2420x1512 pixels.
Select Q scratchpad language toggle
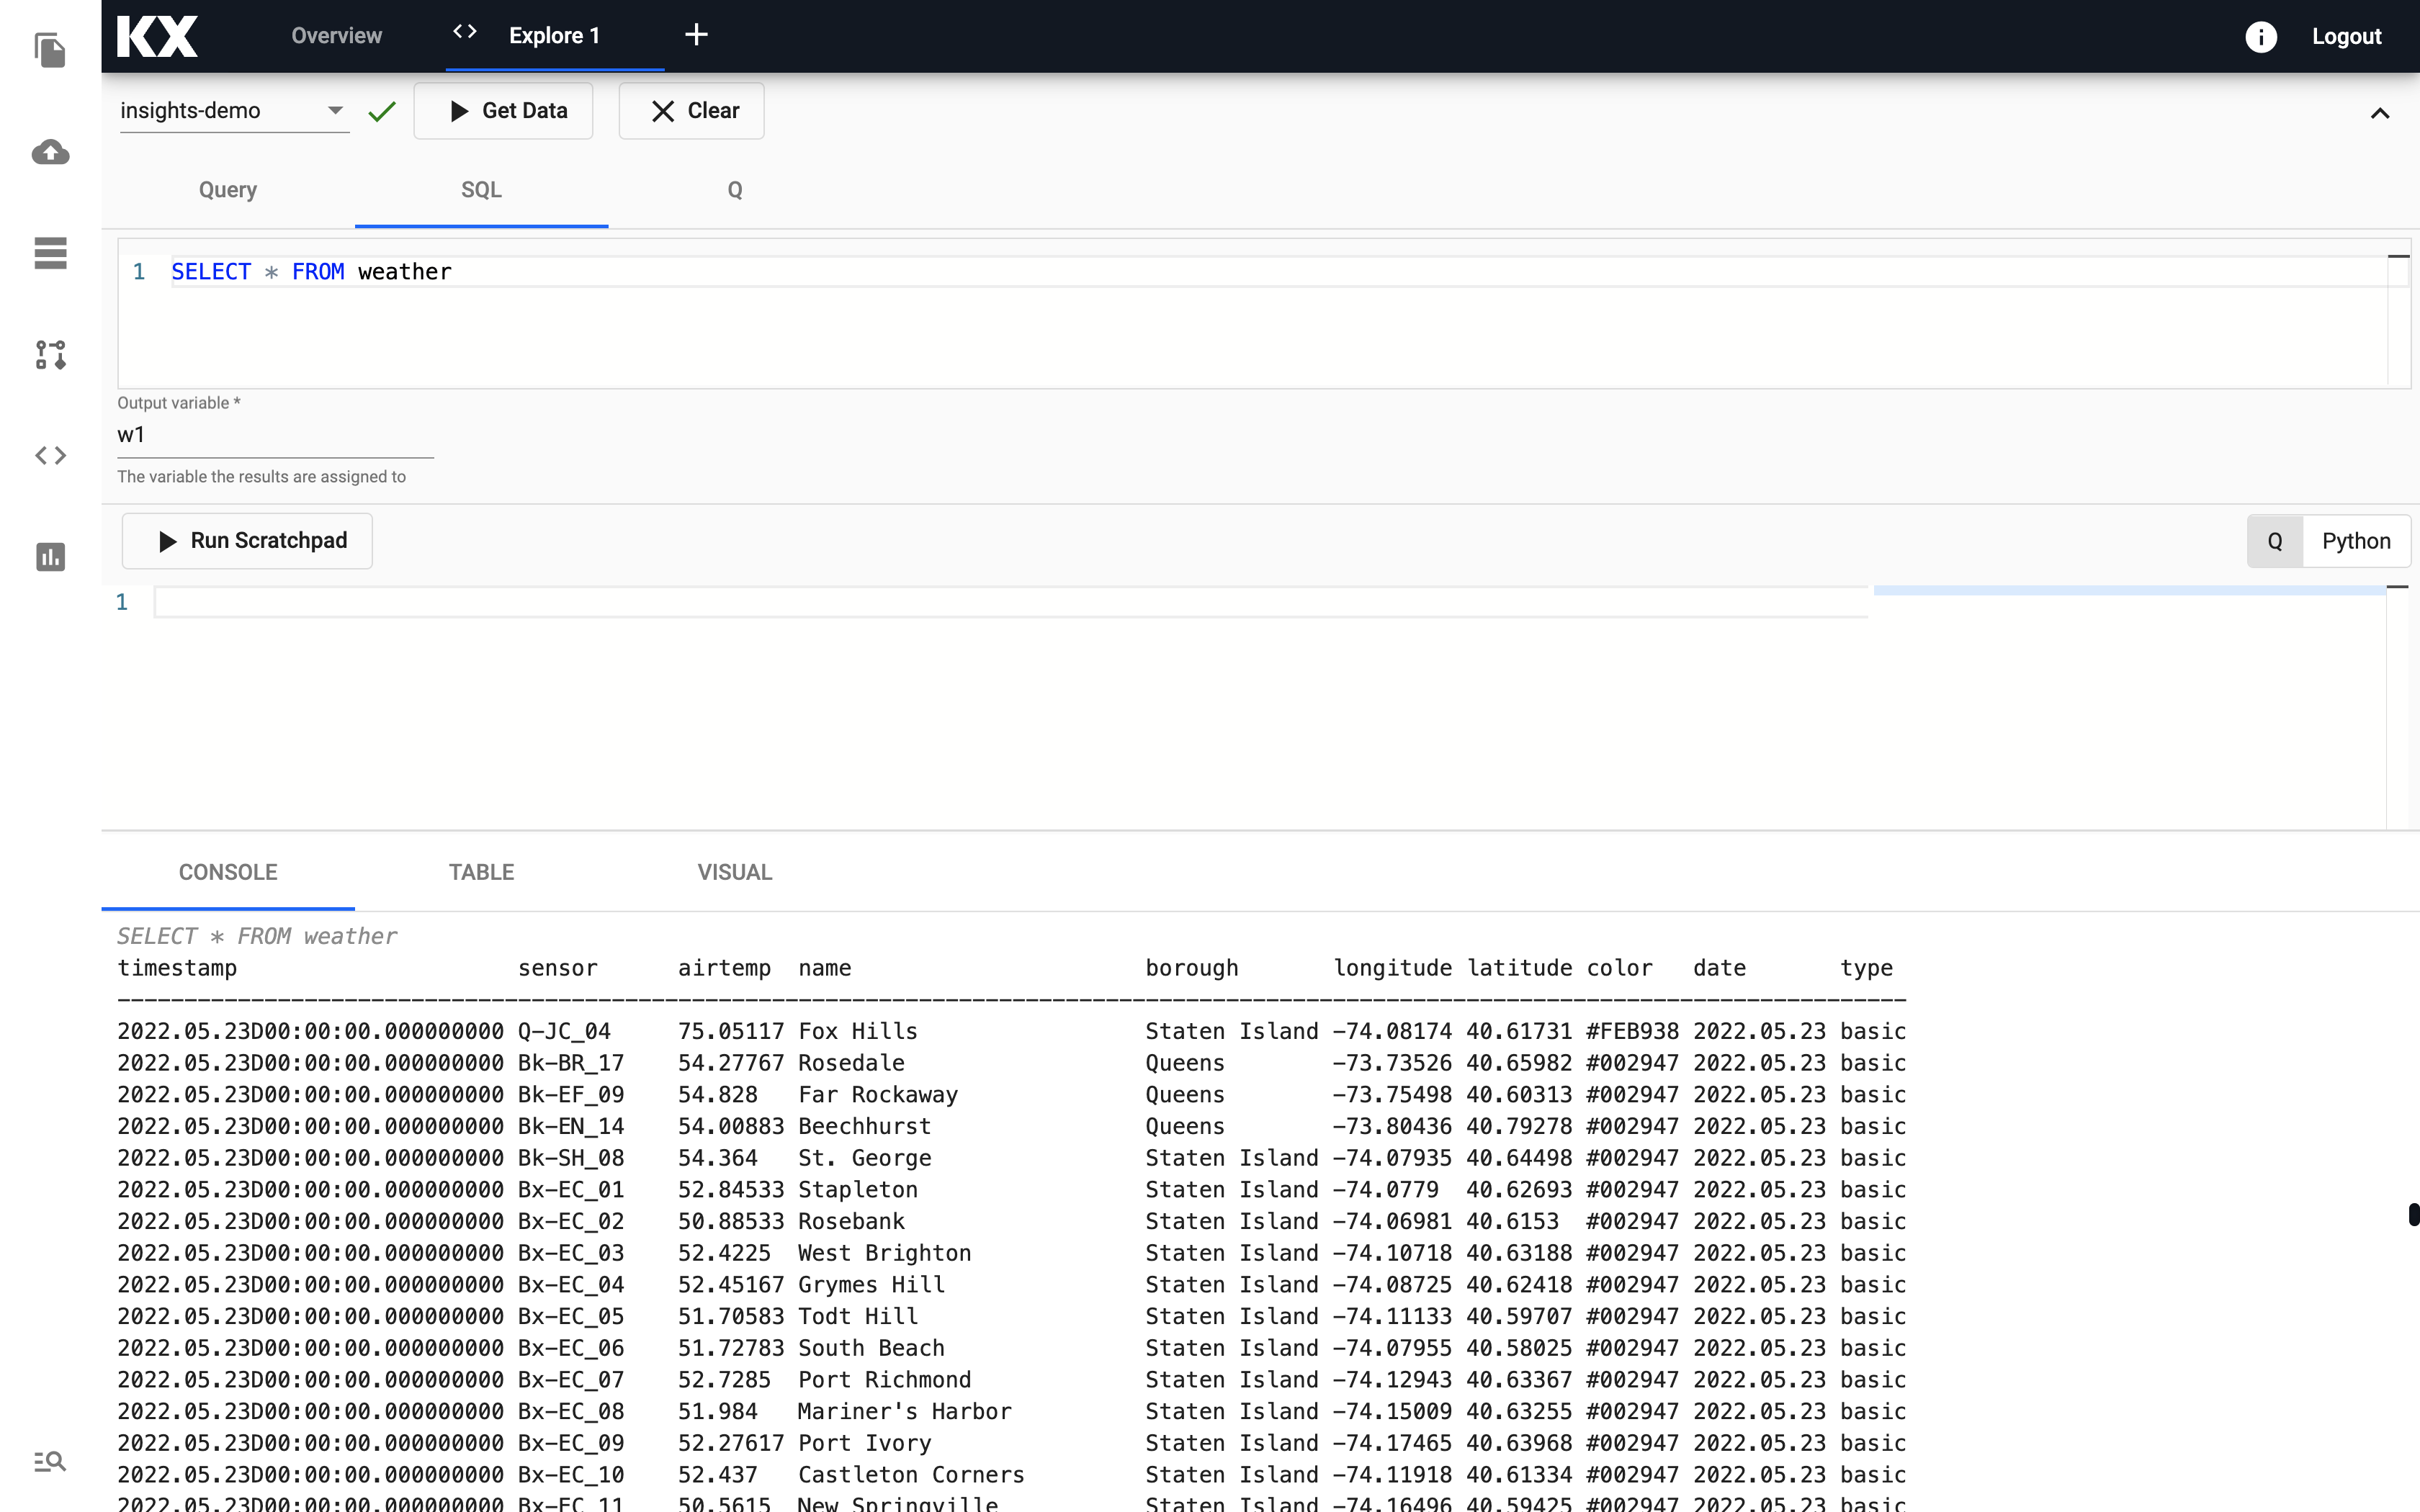pos(2274,541)
